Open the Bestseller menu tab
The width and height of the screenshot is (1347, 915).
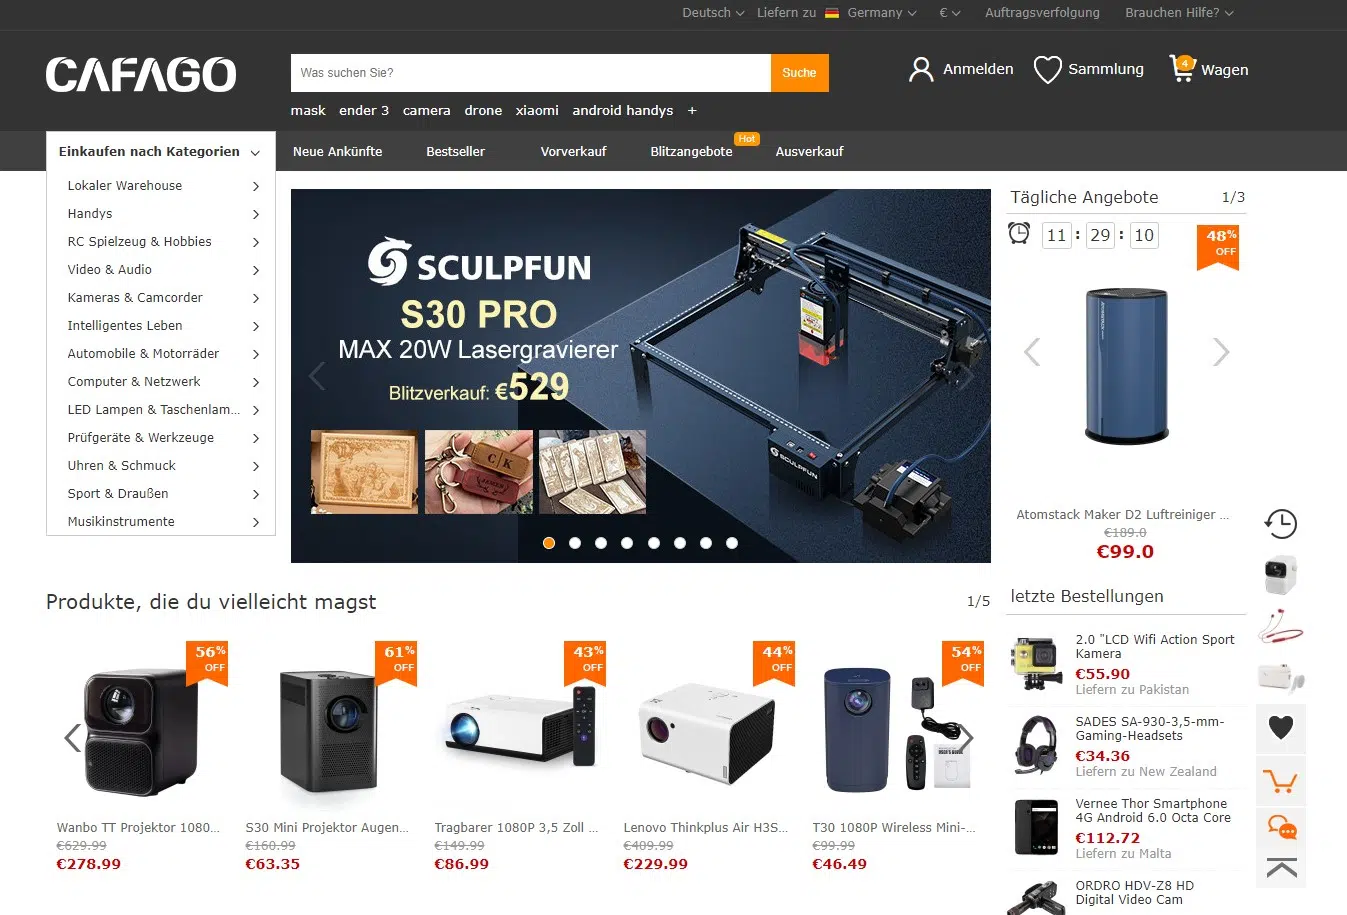coord(455,152)
